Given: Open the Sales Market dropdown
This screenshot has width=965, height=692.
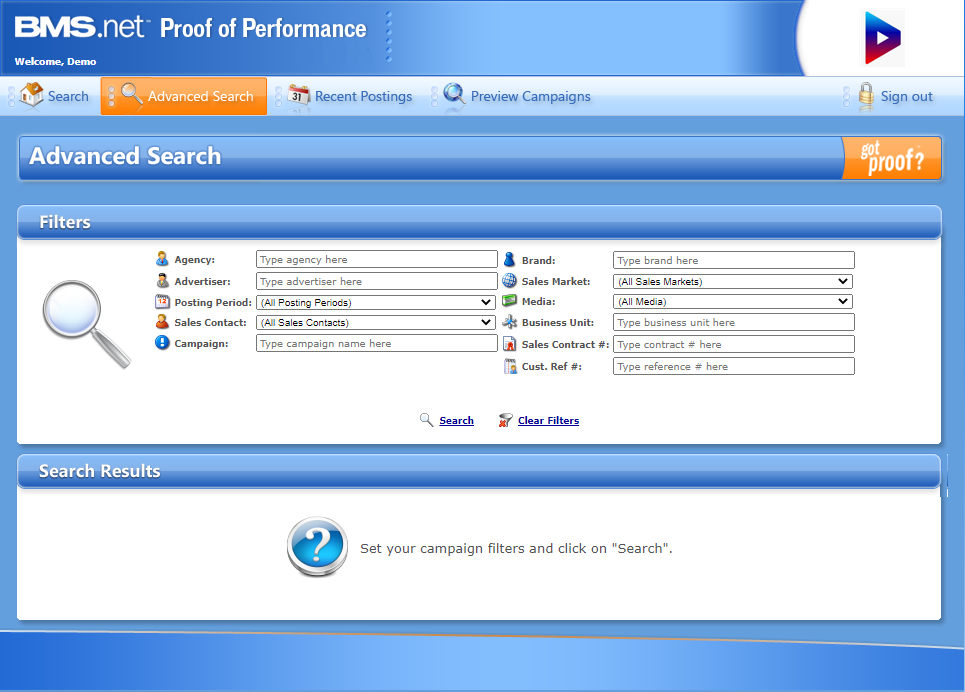Looking at the screenshot, I should (733, 282).
